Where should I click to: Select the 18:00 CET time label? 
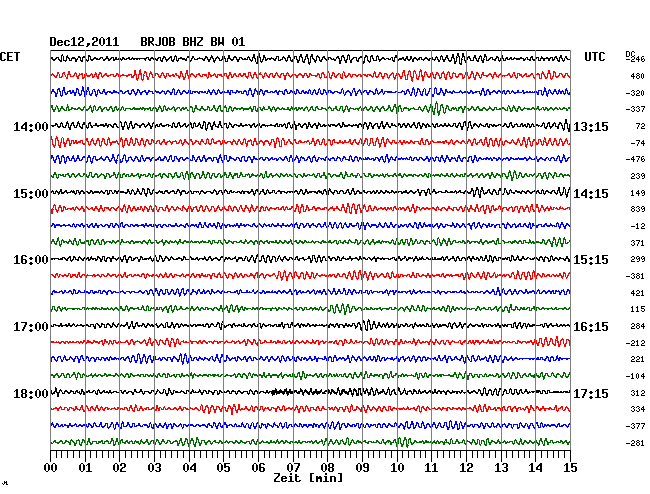point(31,393)
